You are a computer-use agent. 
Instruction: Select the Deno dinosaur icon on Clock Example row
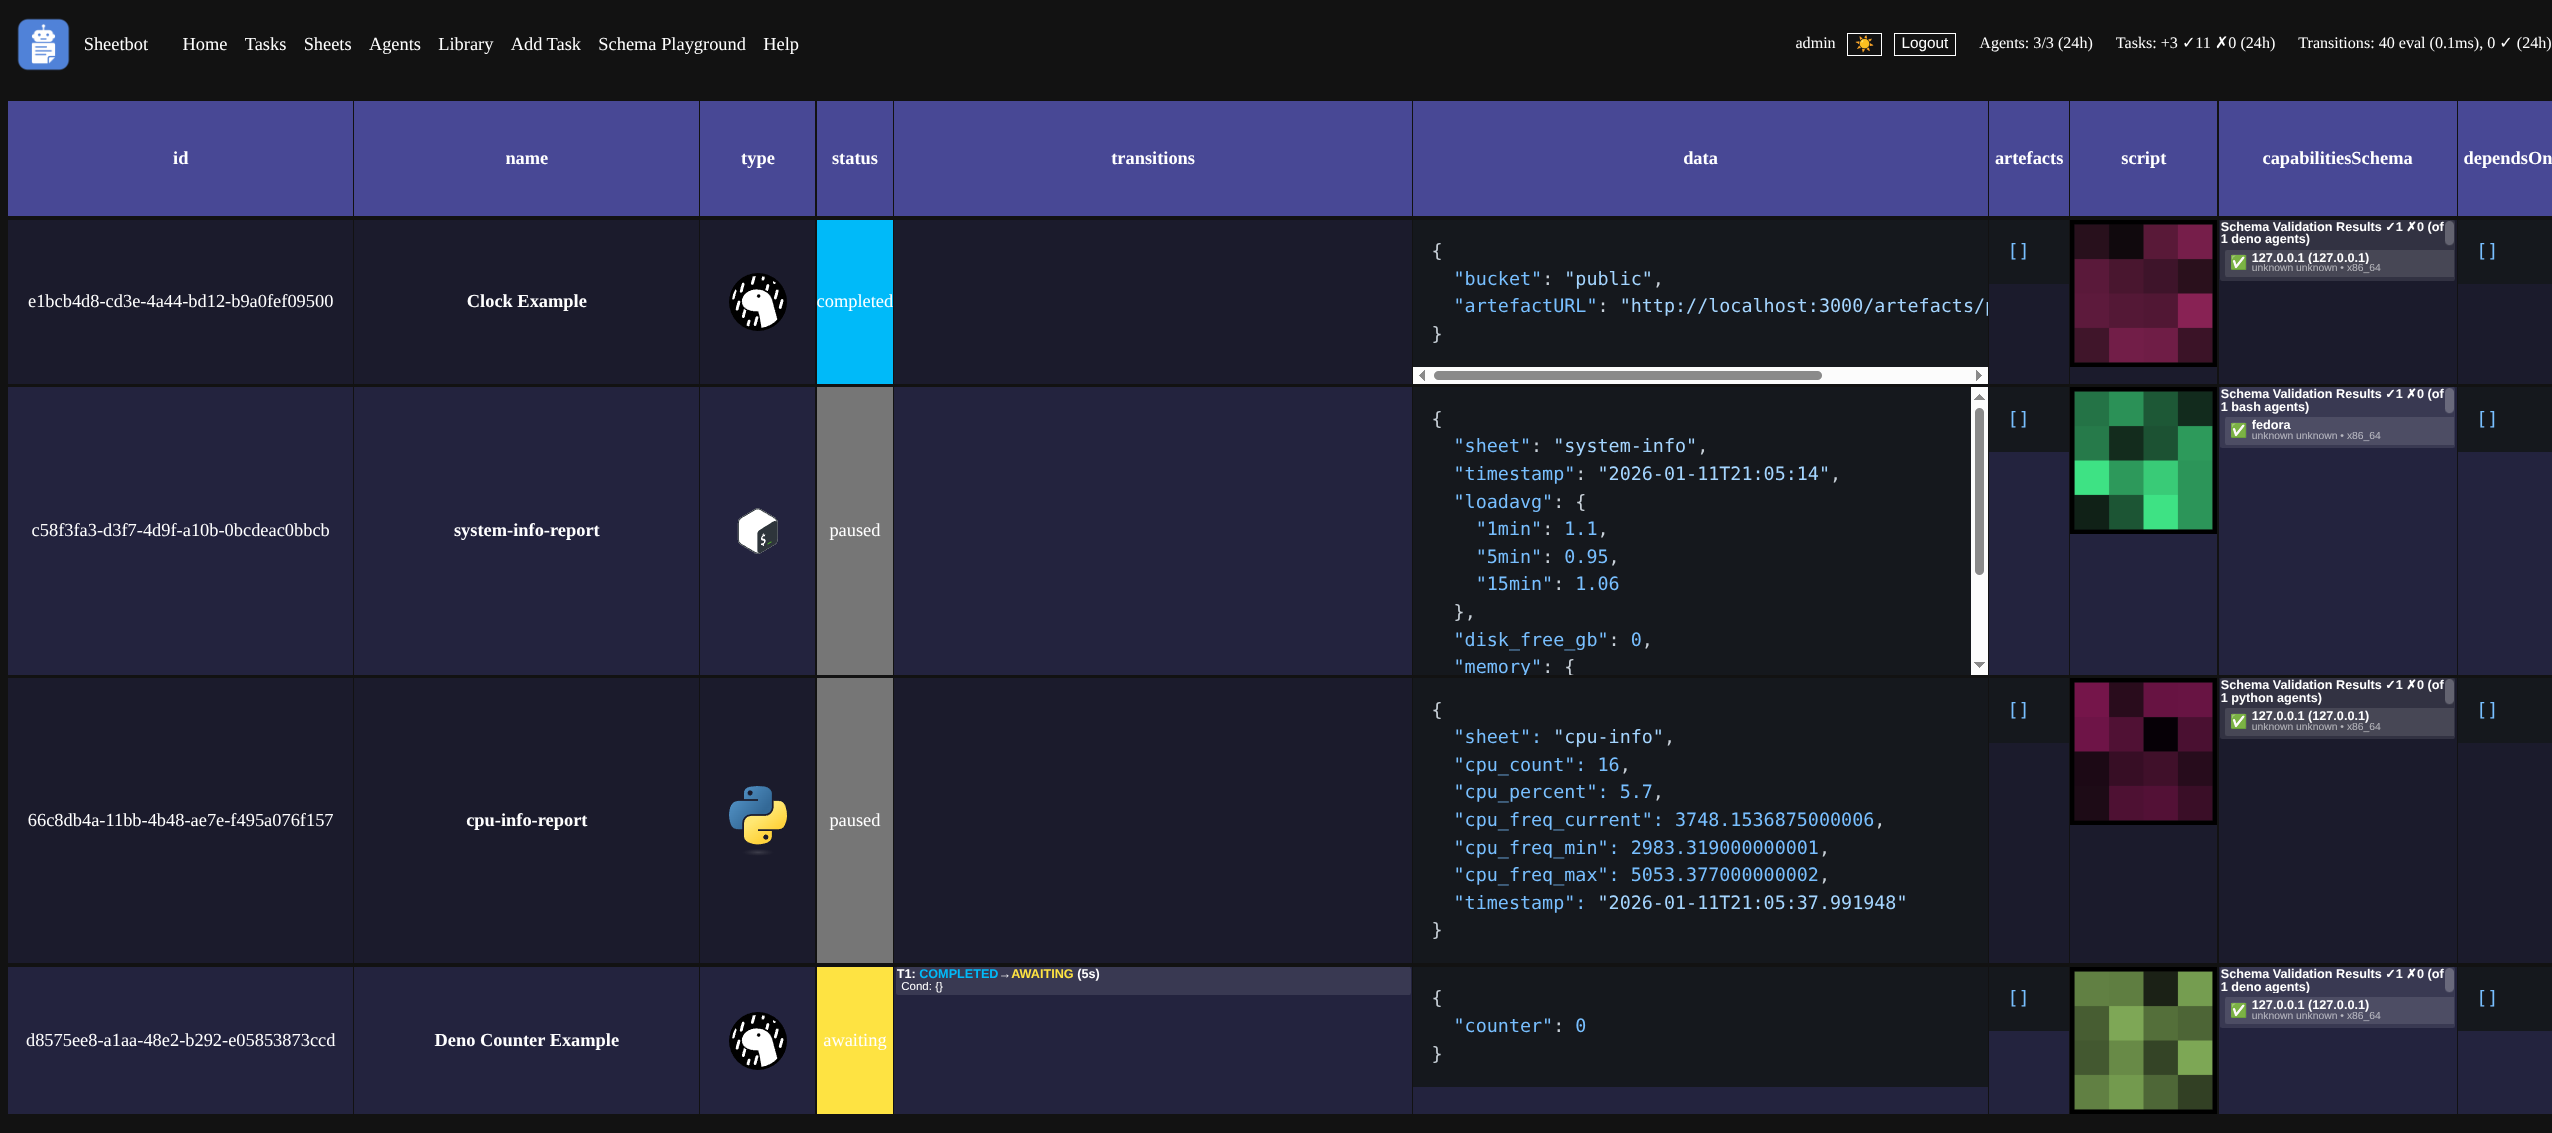(x=757, y=301)
